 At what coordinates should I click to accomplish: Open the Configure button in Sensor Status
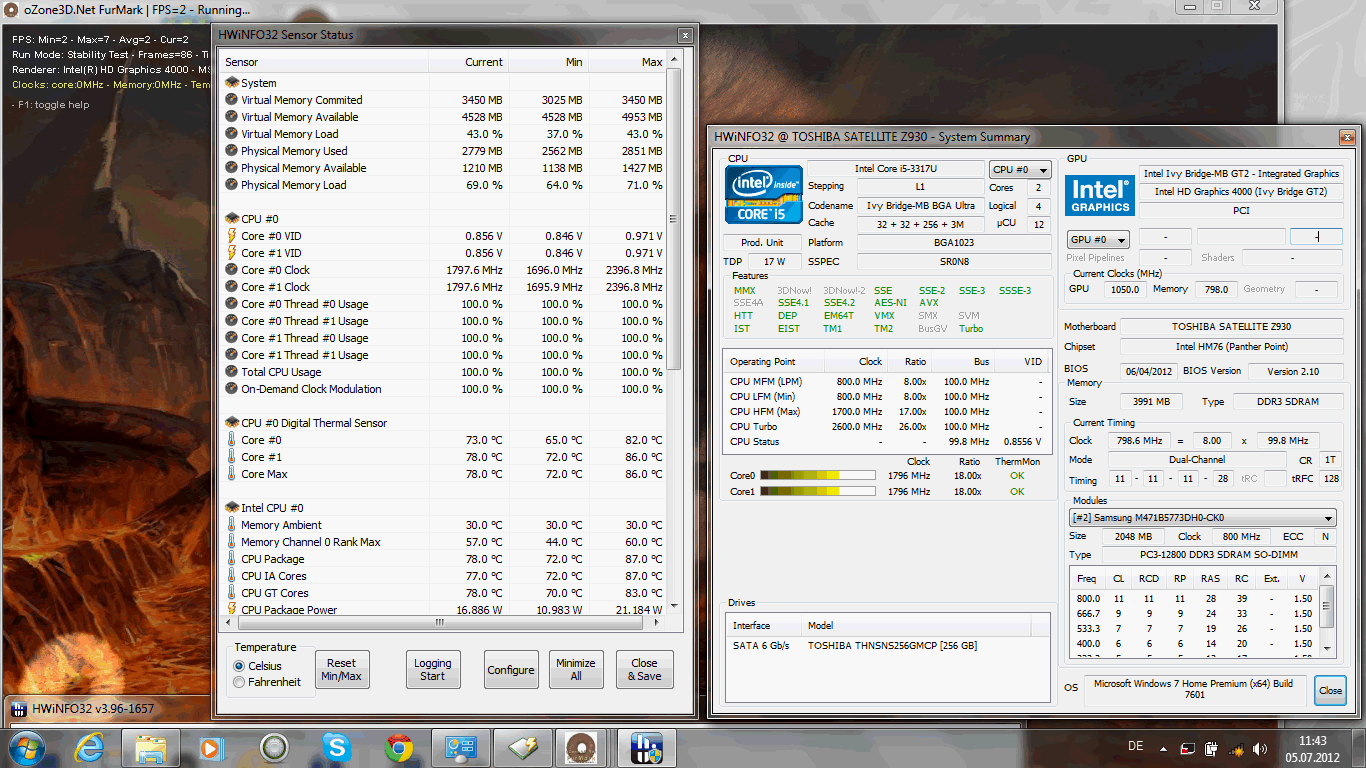click(511, 670)
